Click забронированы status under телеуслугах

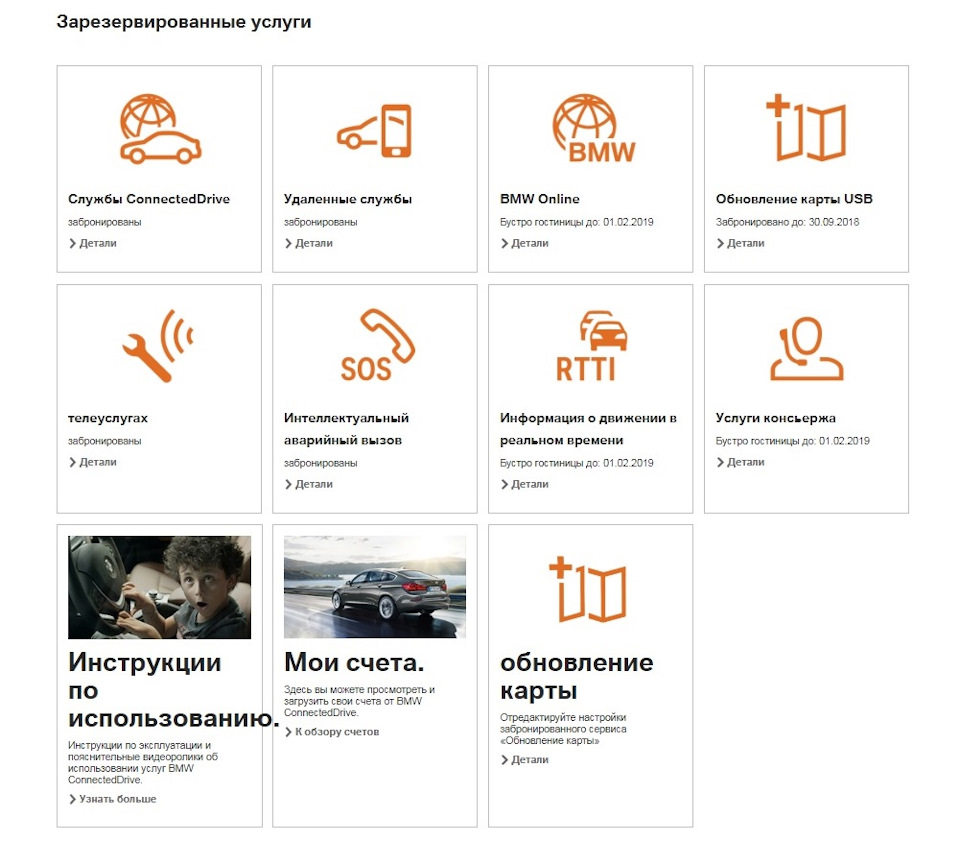click(x=105, y=441)
